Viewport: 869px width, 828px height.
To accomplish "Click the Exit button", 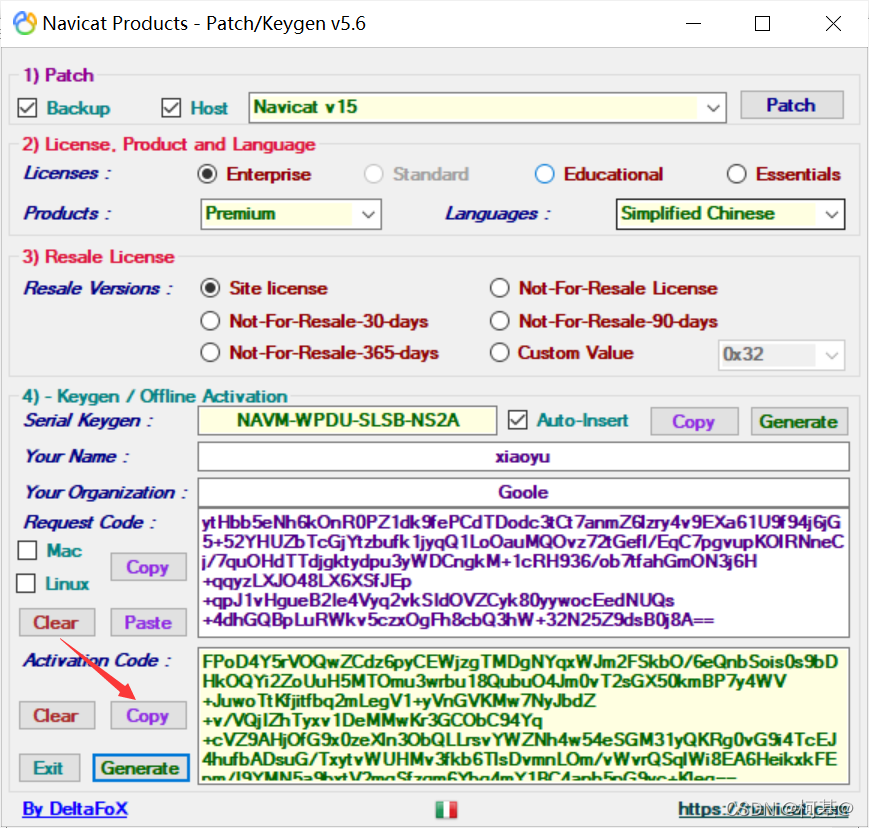I will tap(49, 768).
